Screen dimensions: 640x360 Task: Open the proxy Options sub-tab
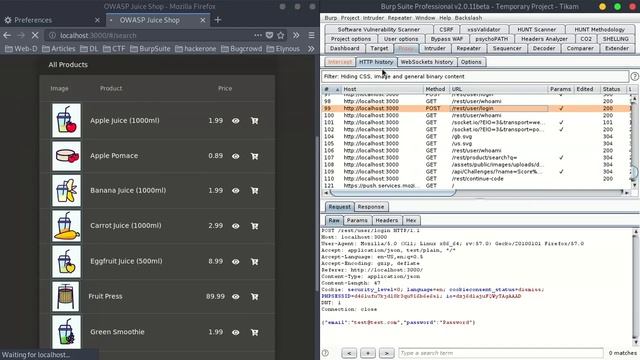click(x=471, y=62)
